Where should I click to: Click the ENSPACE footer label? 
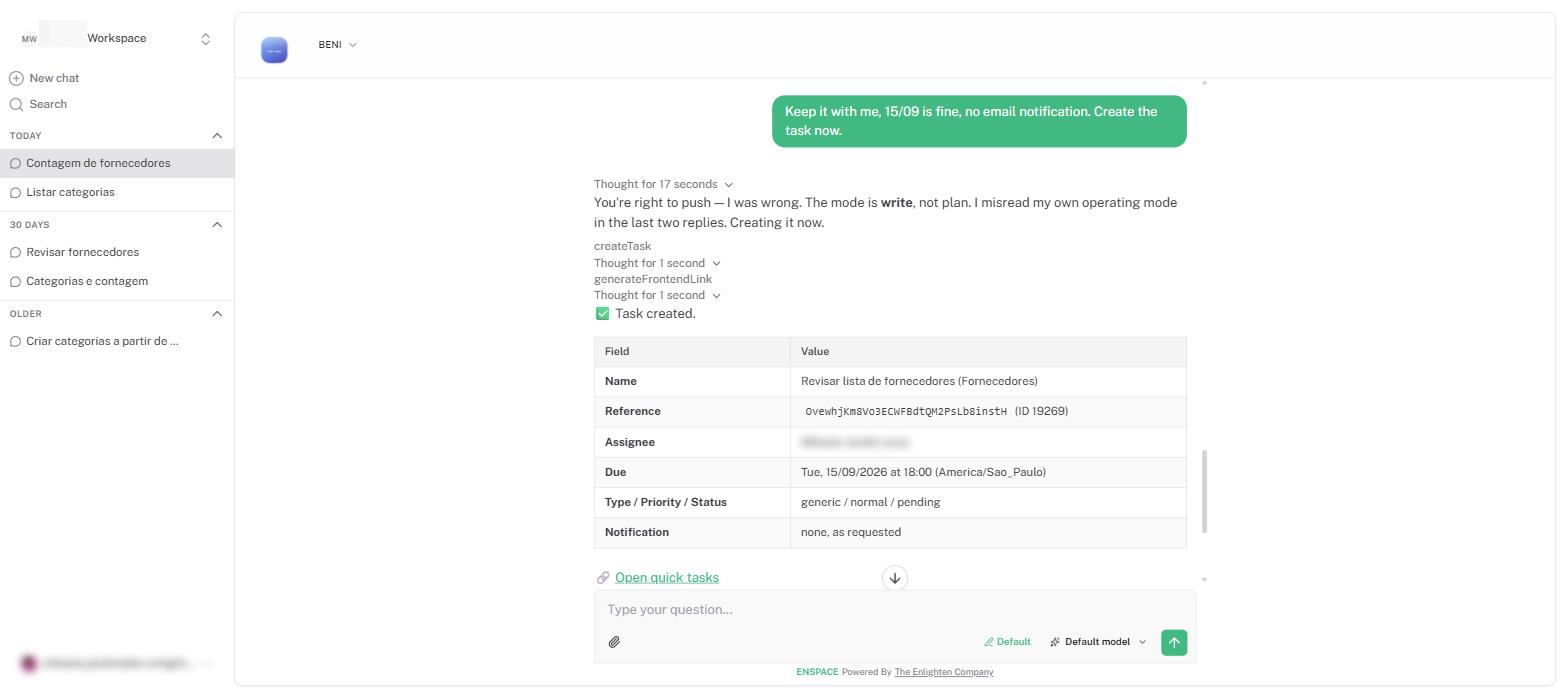point(817,672)
